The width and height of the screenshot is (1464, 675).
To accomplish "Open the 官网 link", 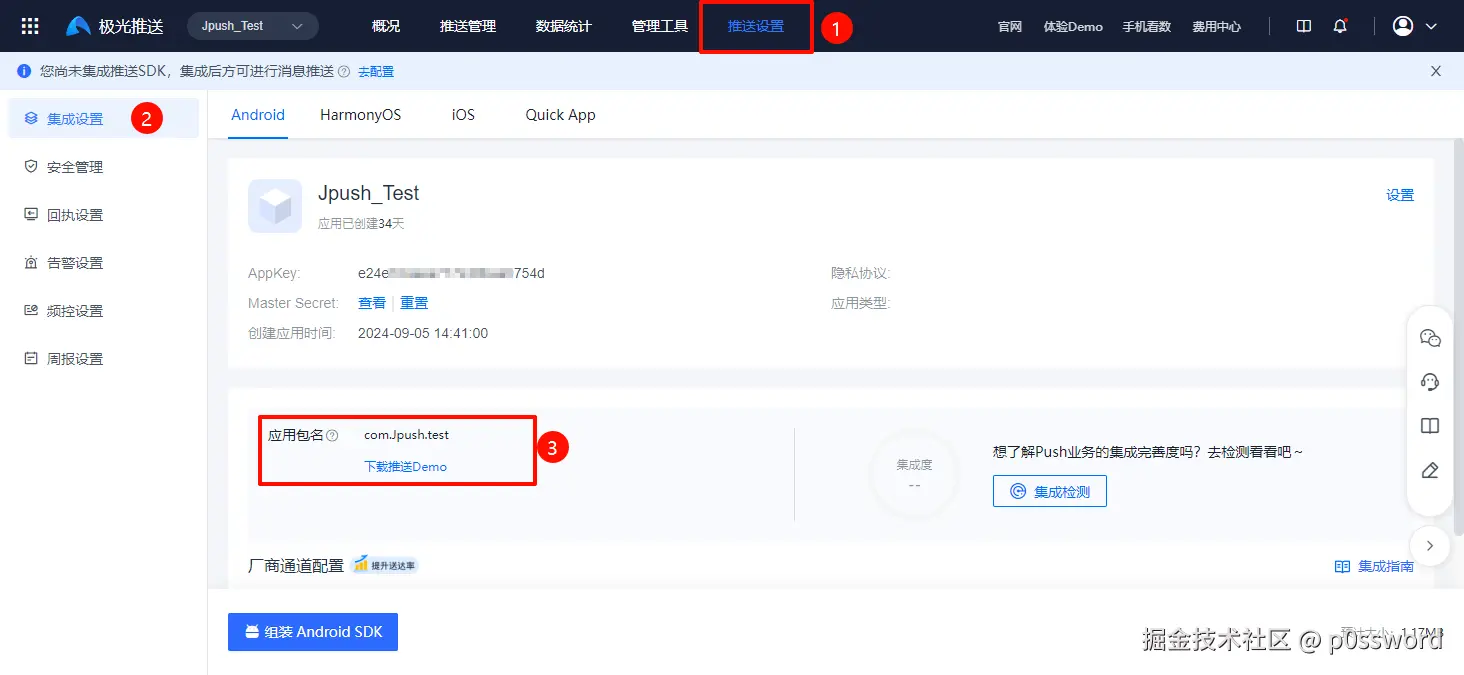I will 1010,27.
